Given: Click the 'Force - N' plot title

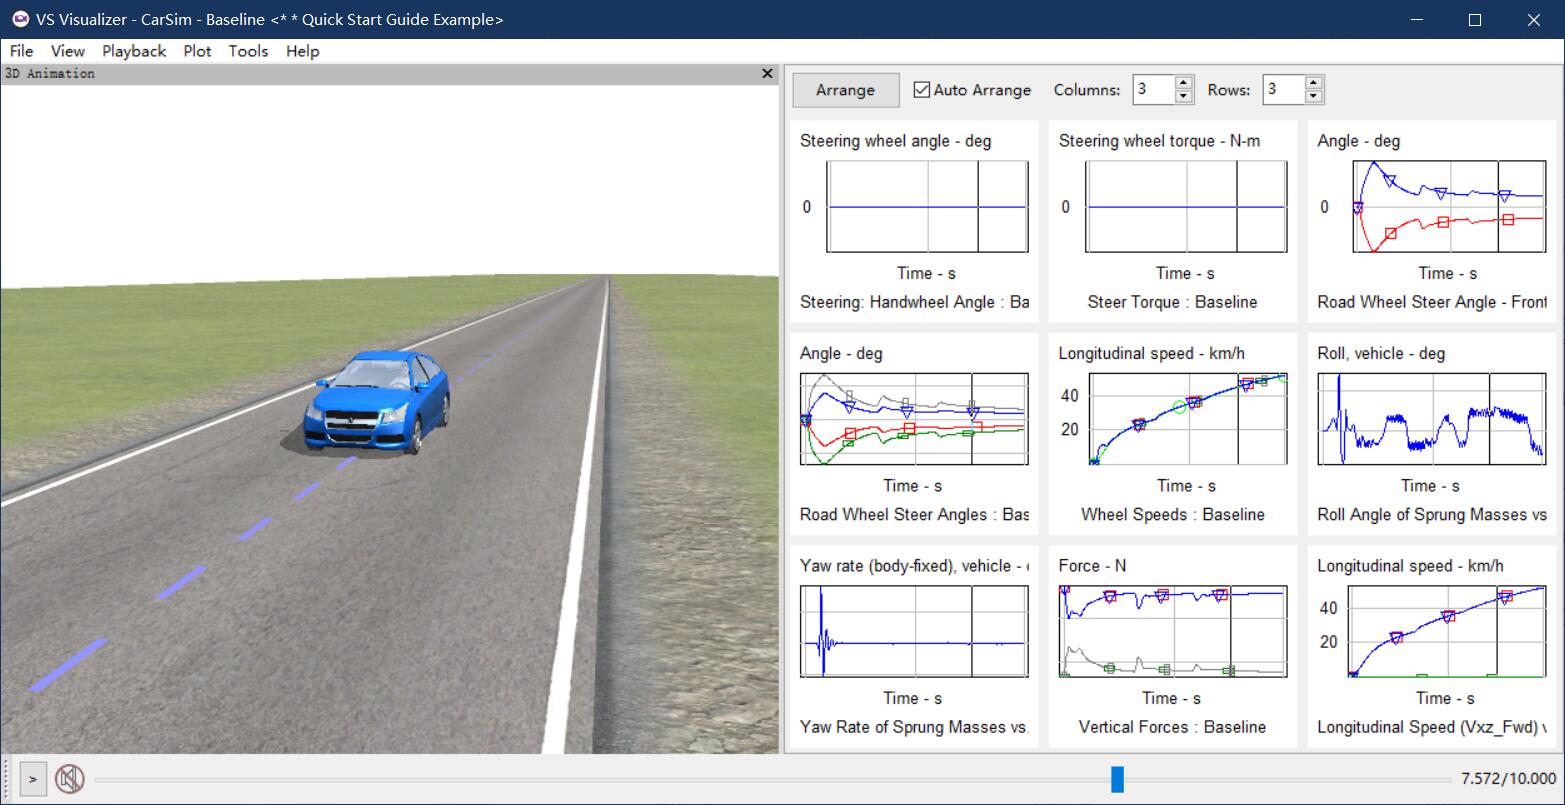Looking at the screenshot, I should 1092,566.
